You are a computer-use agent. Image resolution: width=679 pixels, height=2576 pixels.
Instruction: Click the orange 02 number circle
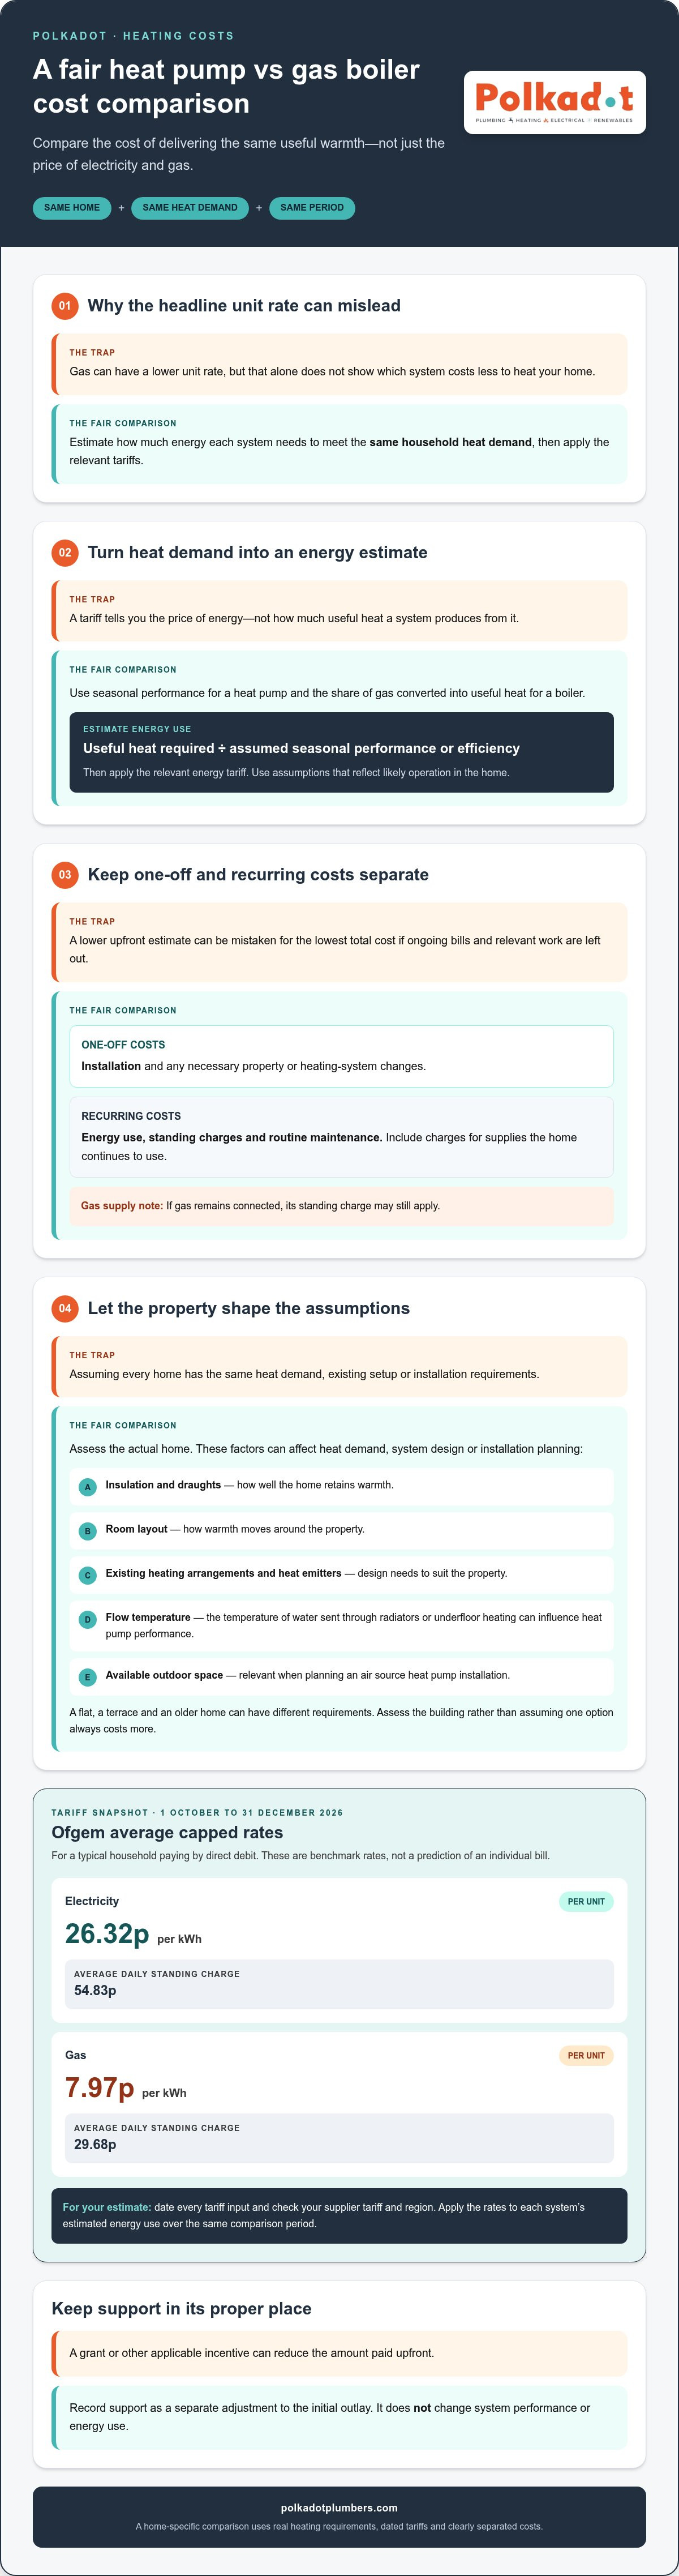tap(65, 553)
